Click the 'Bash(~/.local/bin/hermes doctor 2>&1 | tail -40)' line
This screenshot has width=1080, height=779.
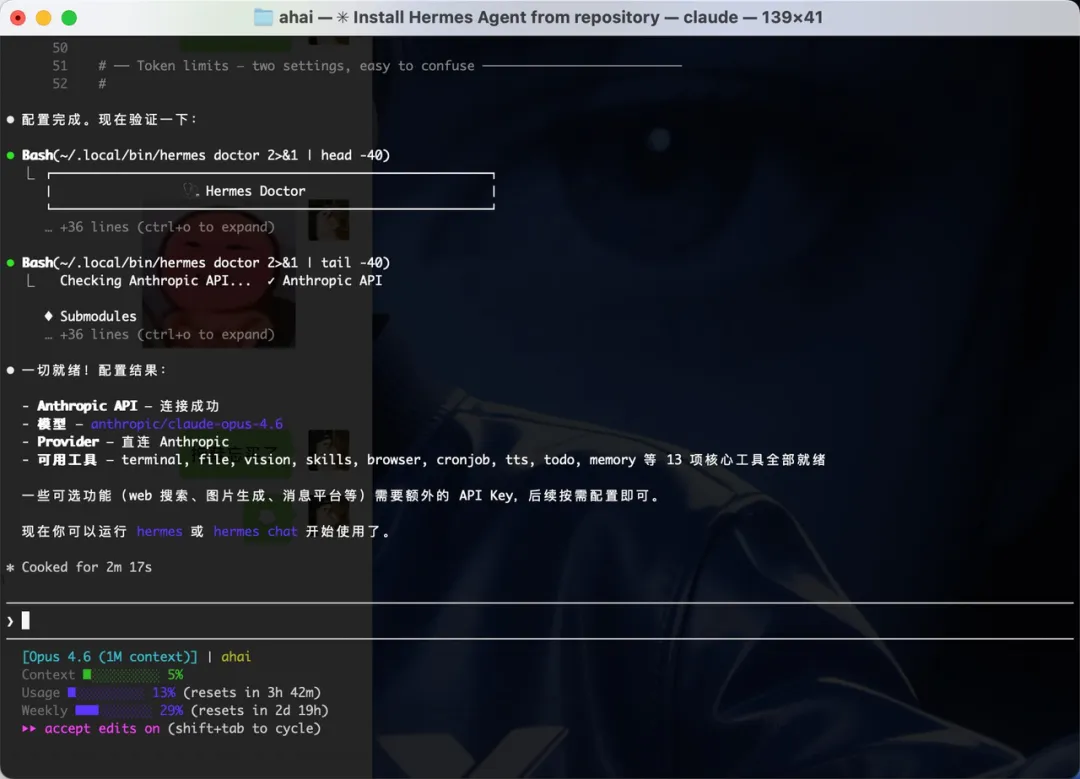pyautogui.click(x=206, y=262)
